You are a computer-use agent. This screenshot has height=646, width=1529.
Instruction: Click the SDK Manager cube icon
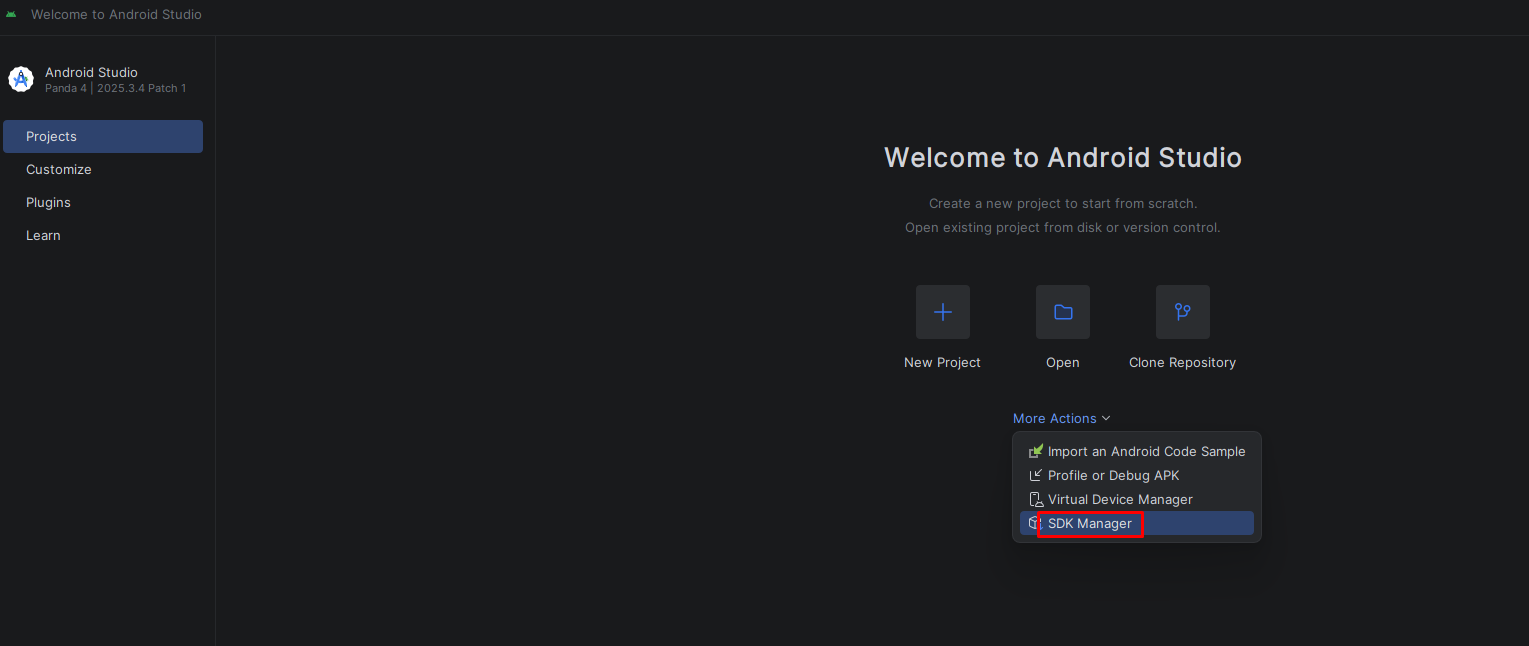(x=1035, y=523)
